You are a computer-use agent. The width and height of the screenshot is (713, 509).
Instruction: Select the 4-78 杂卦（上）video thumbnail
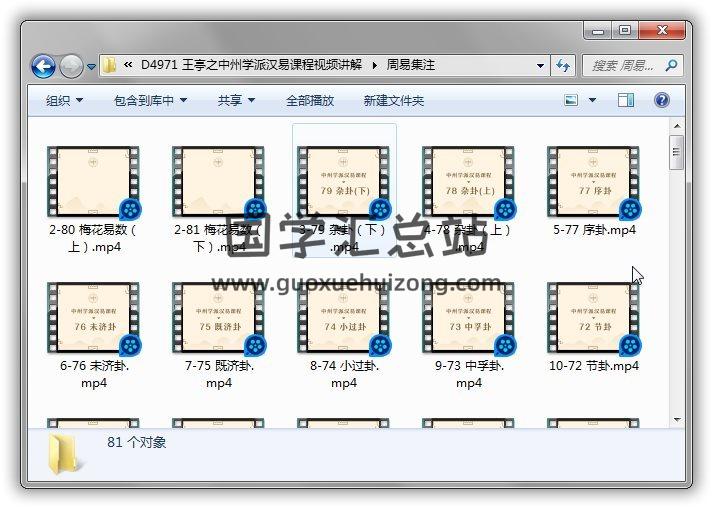click(x=469, y=181)
